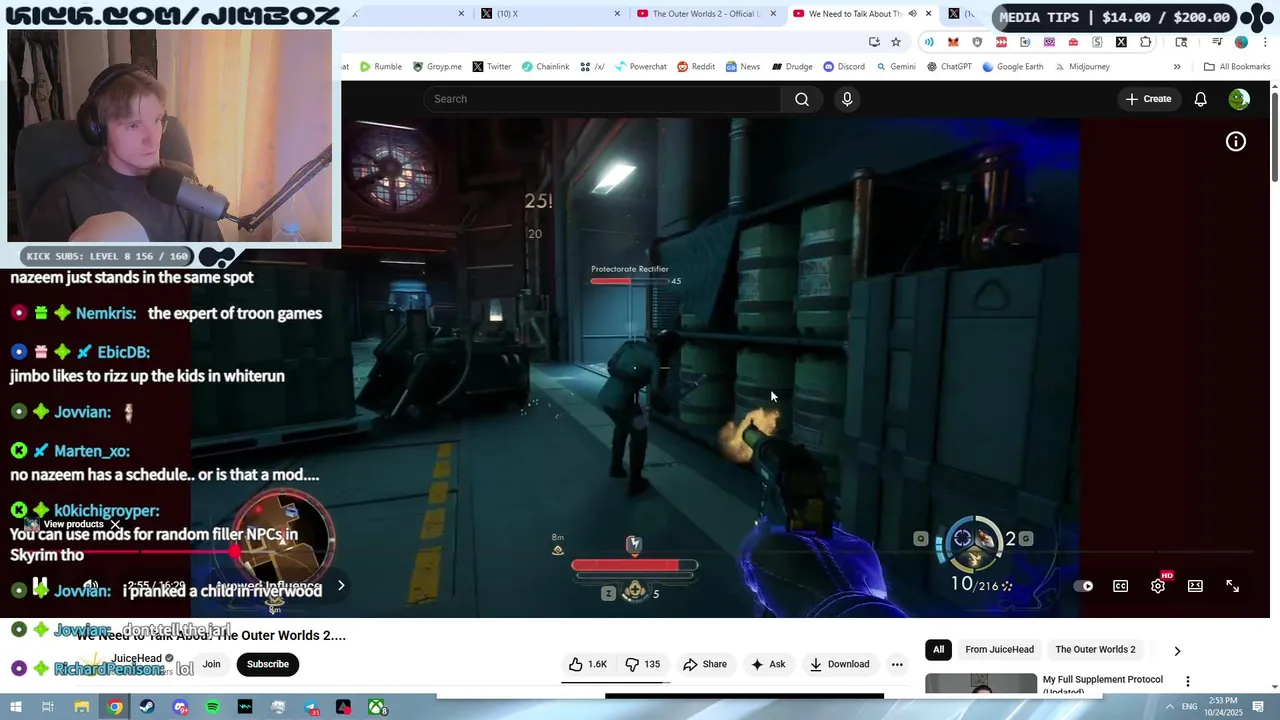Bookmark this page with the star icon

pos(896,42)
